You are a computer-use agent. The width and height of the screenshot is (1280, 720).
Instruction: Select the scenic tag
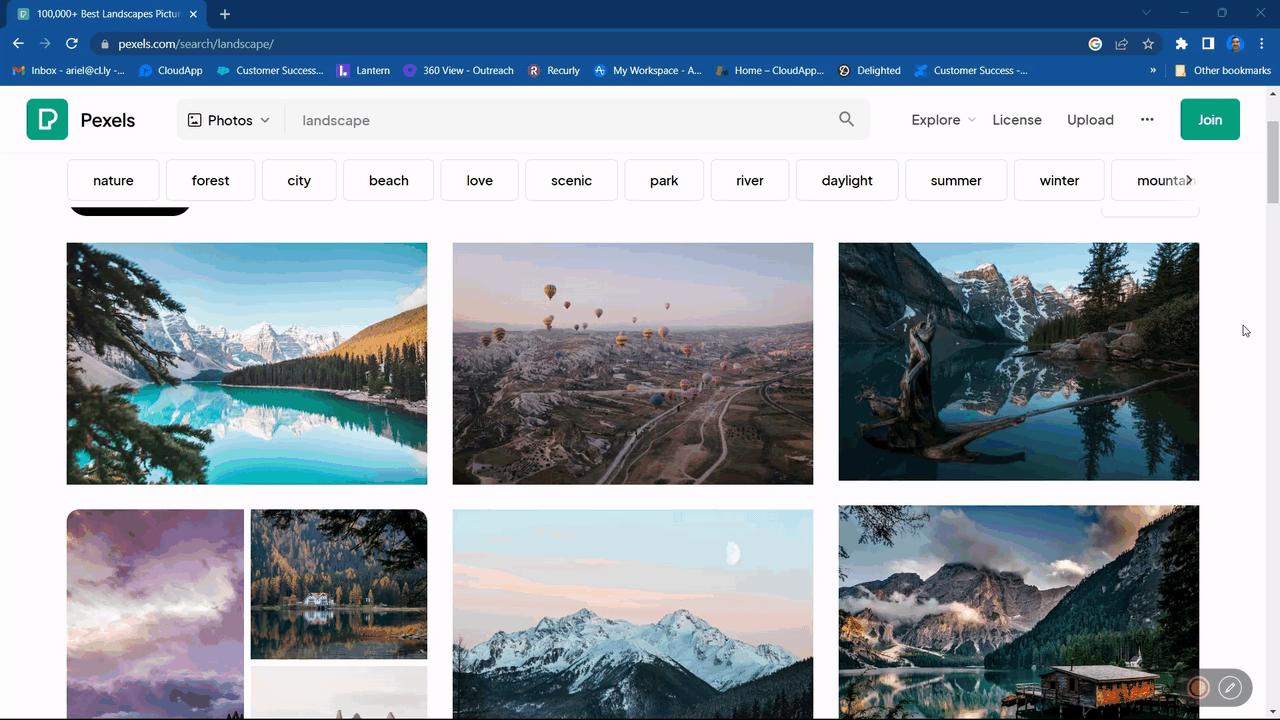(571, 180)
